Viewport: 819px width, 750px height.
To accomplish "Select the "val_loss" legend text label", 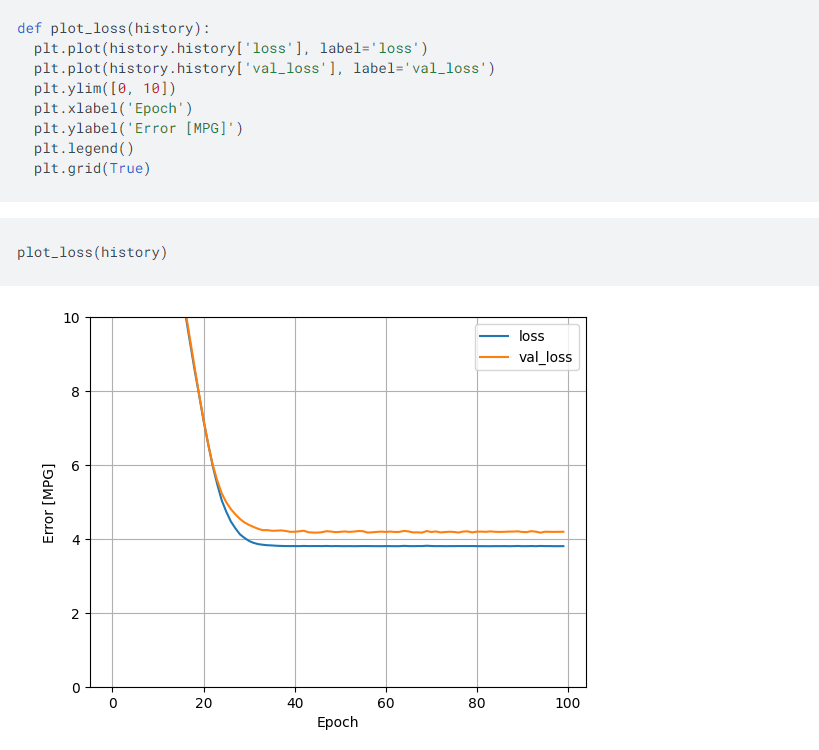I will click(545, 357).
